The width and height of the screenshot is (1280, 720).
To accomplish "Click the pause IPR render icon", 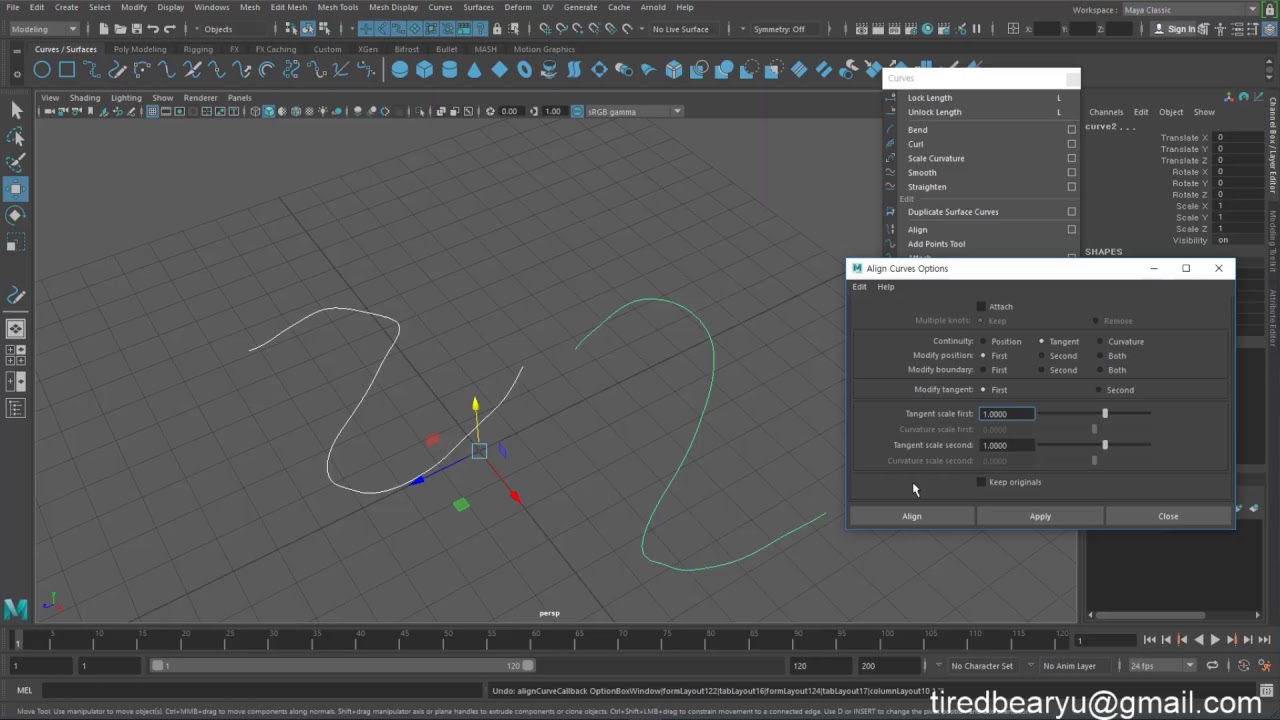I will click(x=976, y=29).
